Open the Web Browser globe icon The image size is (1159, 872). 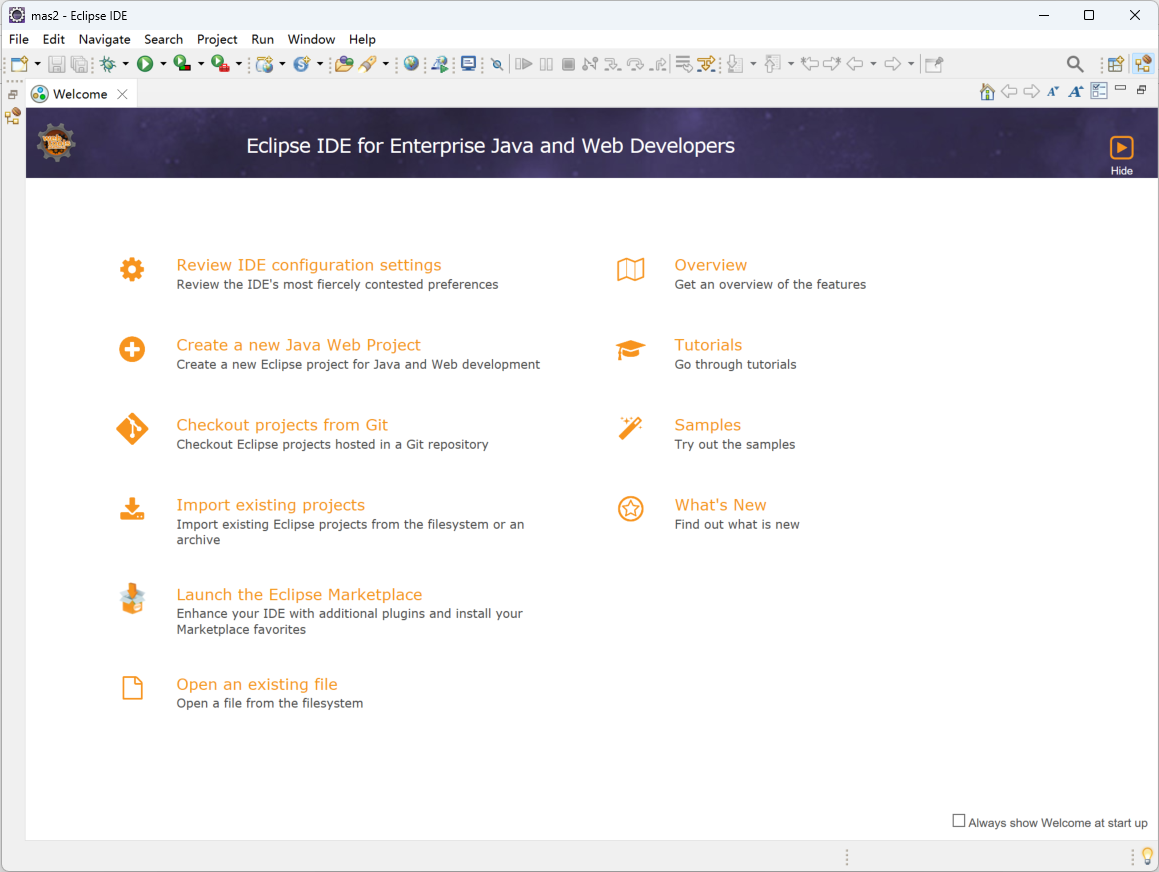coord(412,64)
